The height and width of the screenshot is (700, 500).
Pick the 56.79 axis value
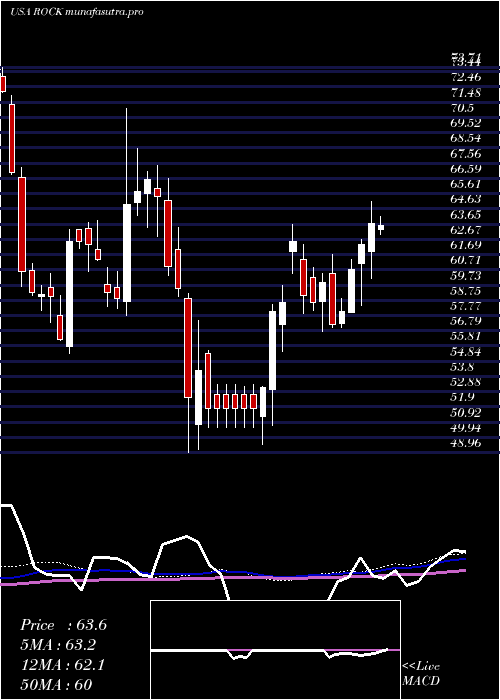pos(466,321)
